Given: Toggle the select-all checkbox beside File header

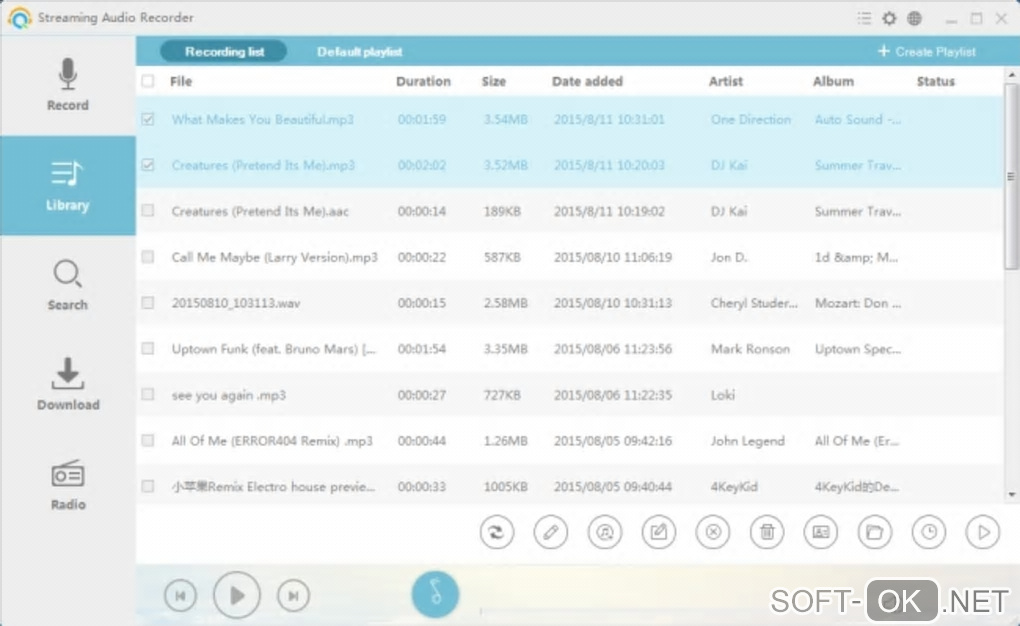Looking at the screenshot, I should (x=148, y=81).
